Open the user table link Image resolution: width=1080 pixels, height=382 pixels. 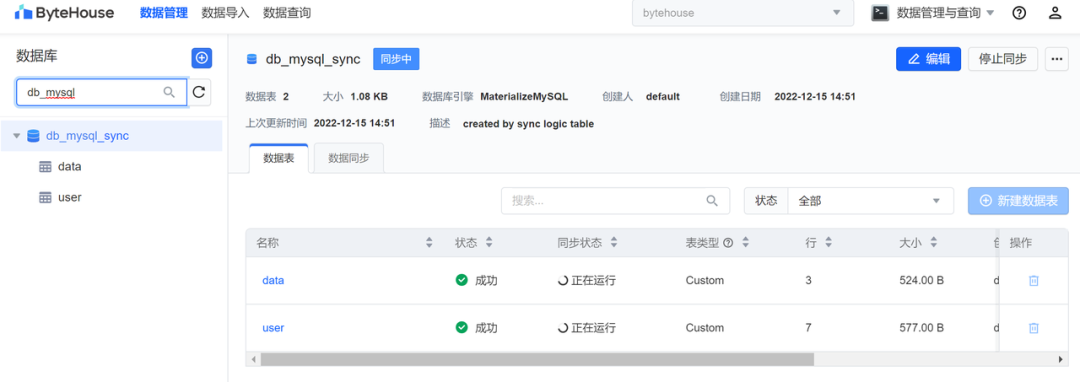pos(273,328)
